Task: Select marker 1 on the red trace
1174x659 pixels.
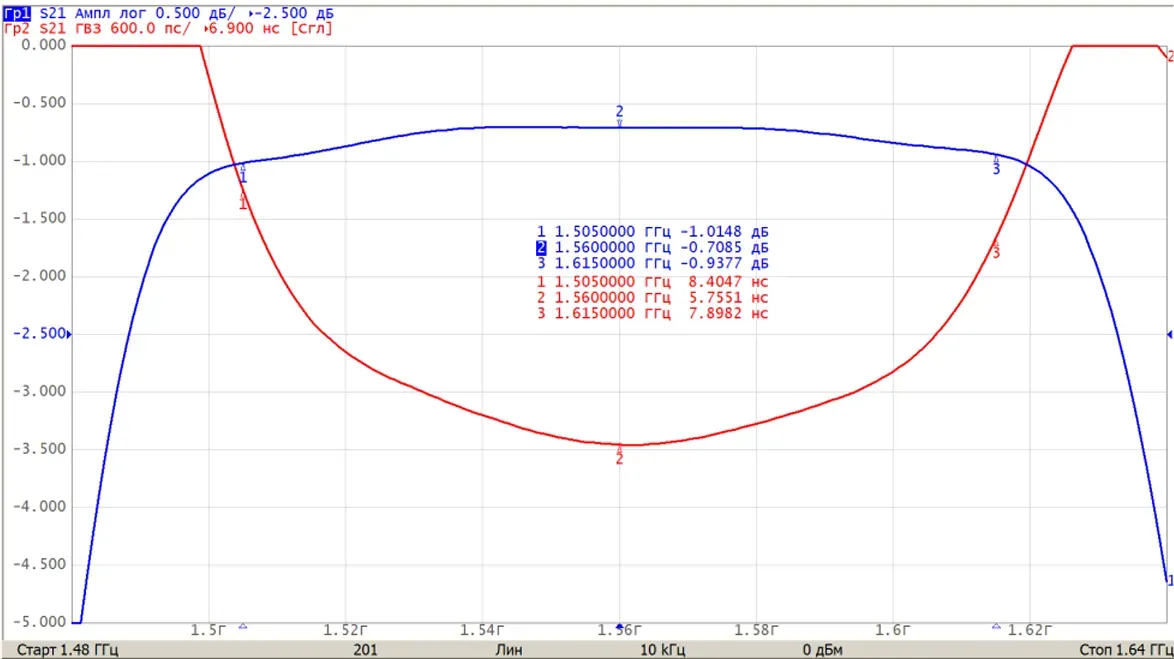Action: (243, 201)
